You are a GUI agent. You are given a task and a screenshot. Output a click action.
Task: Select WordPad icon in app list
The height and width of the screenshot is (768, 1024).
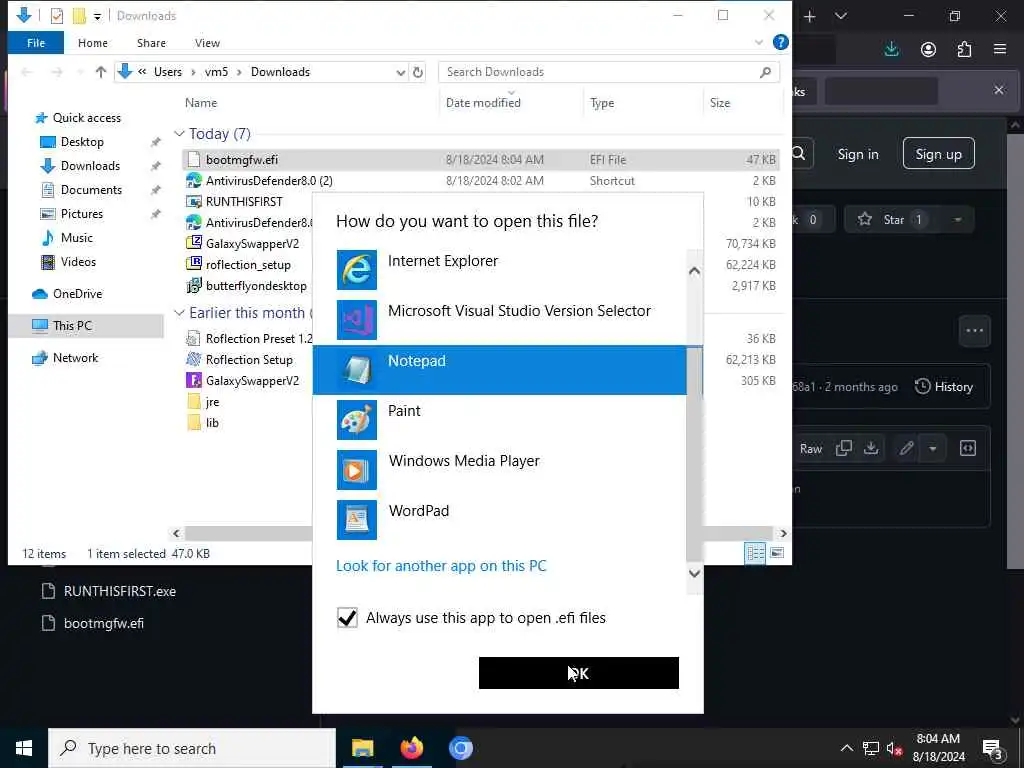point(357,520)
